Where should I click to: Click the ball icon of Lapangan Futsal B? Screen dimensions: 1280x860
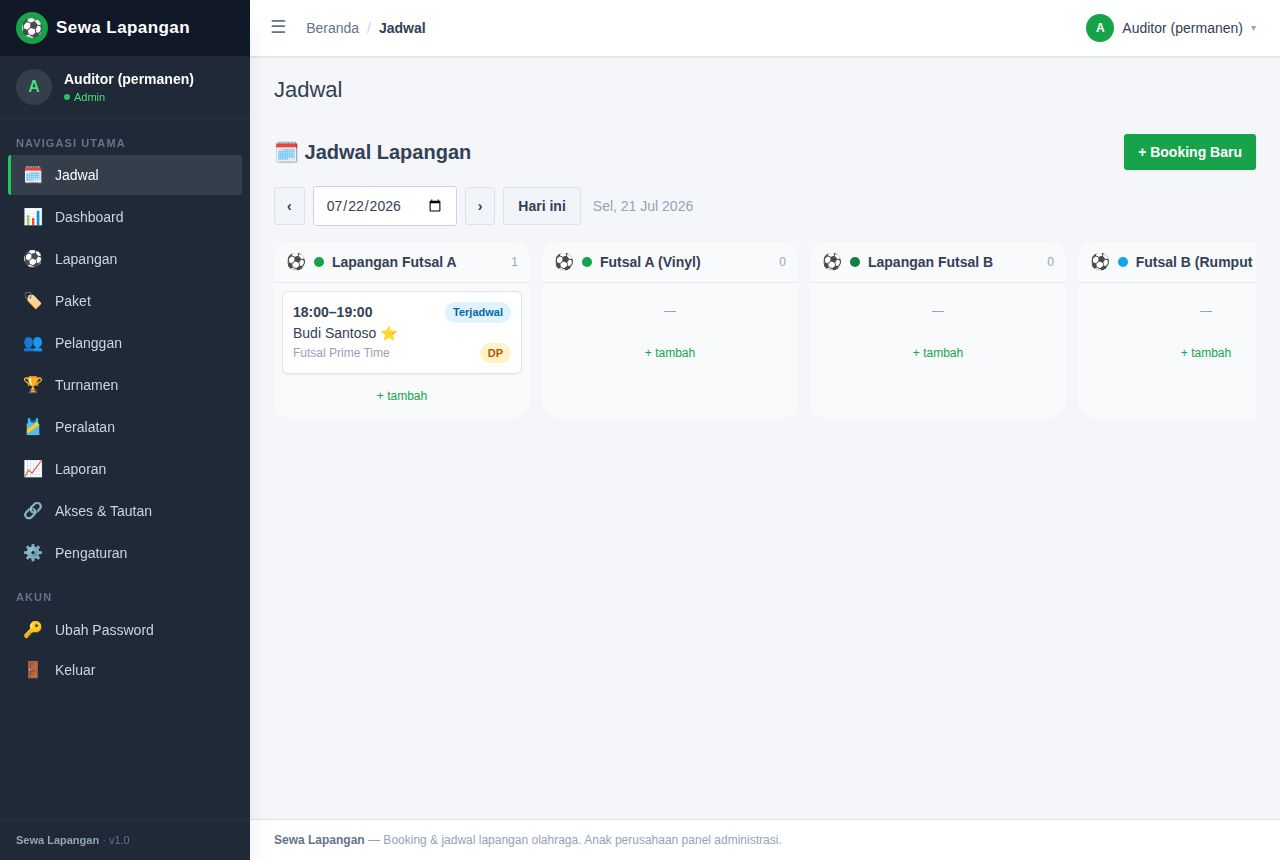832,262
